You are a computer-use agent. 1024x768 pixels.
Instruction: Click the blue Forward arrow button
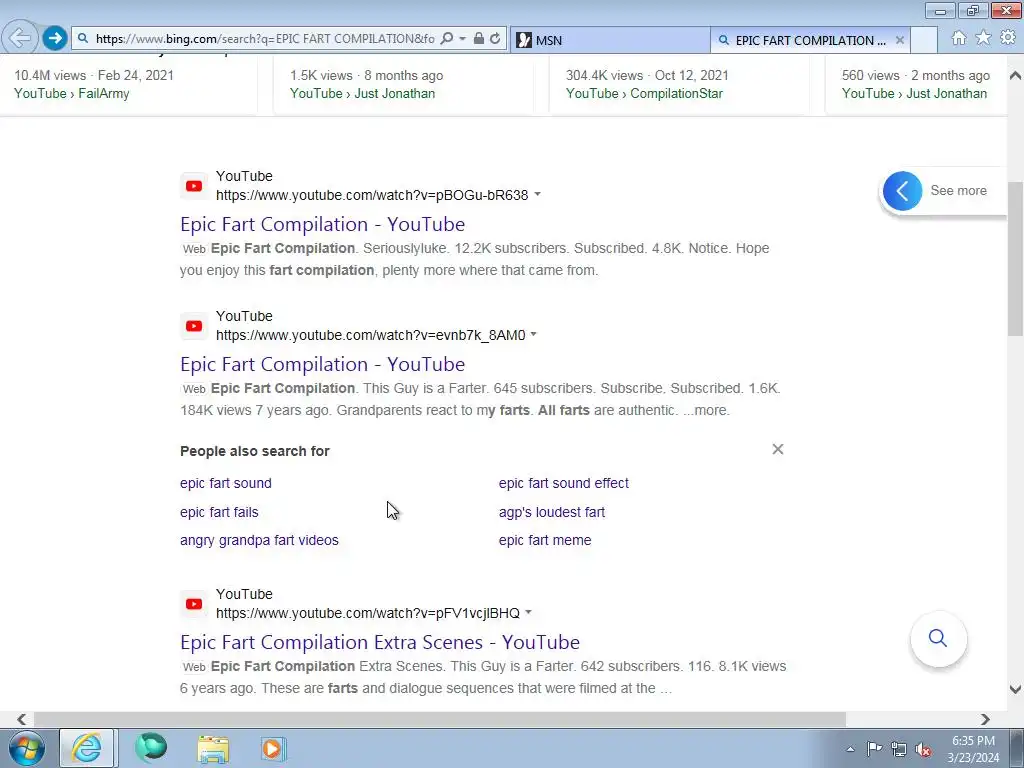55,38
